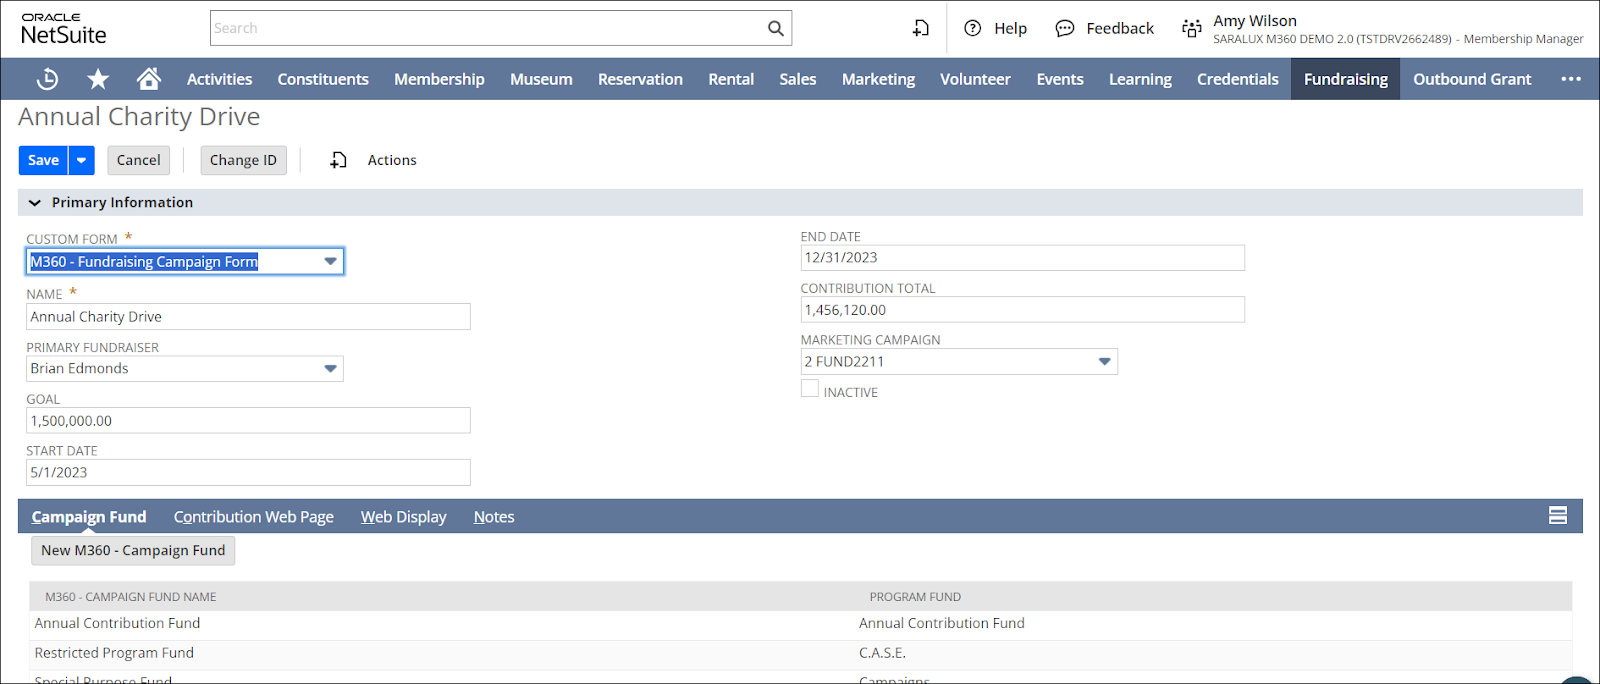Open the more navigation options ellipsis
Screen dimensions: 1600x684
(1571, 79)
